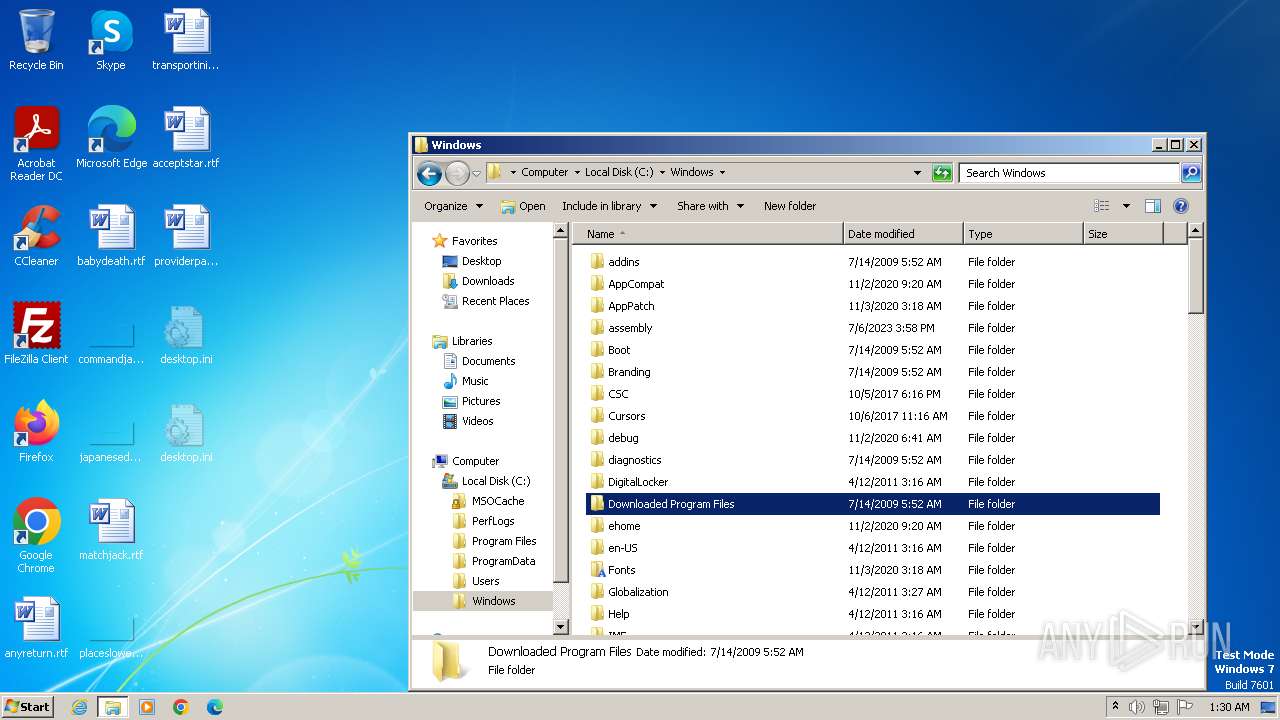This screenshot has height=720, width=1280.
Task: Open Windows Media Player in taskbar
Action: click(147, 707)
